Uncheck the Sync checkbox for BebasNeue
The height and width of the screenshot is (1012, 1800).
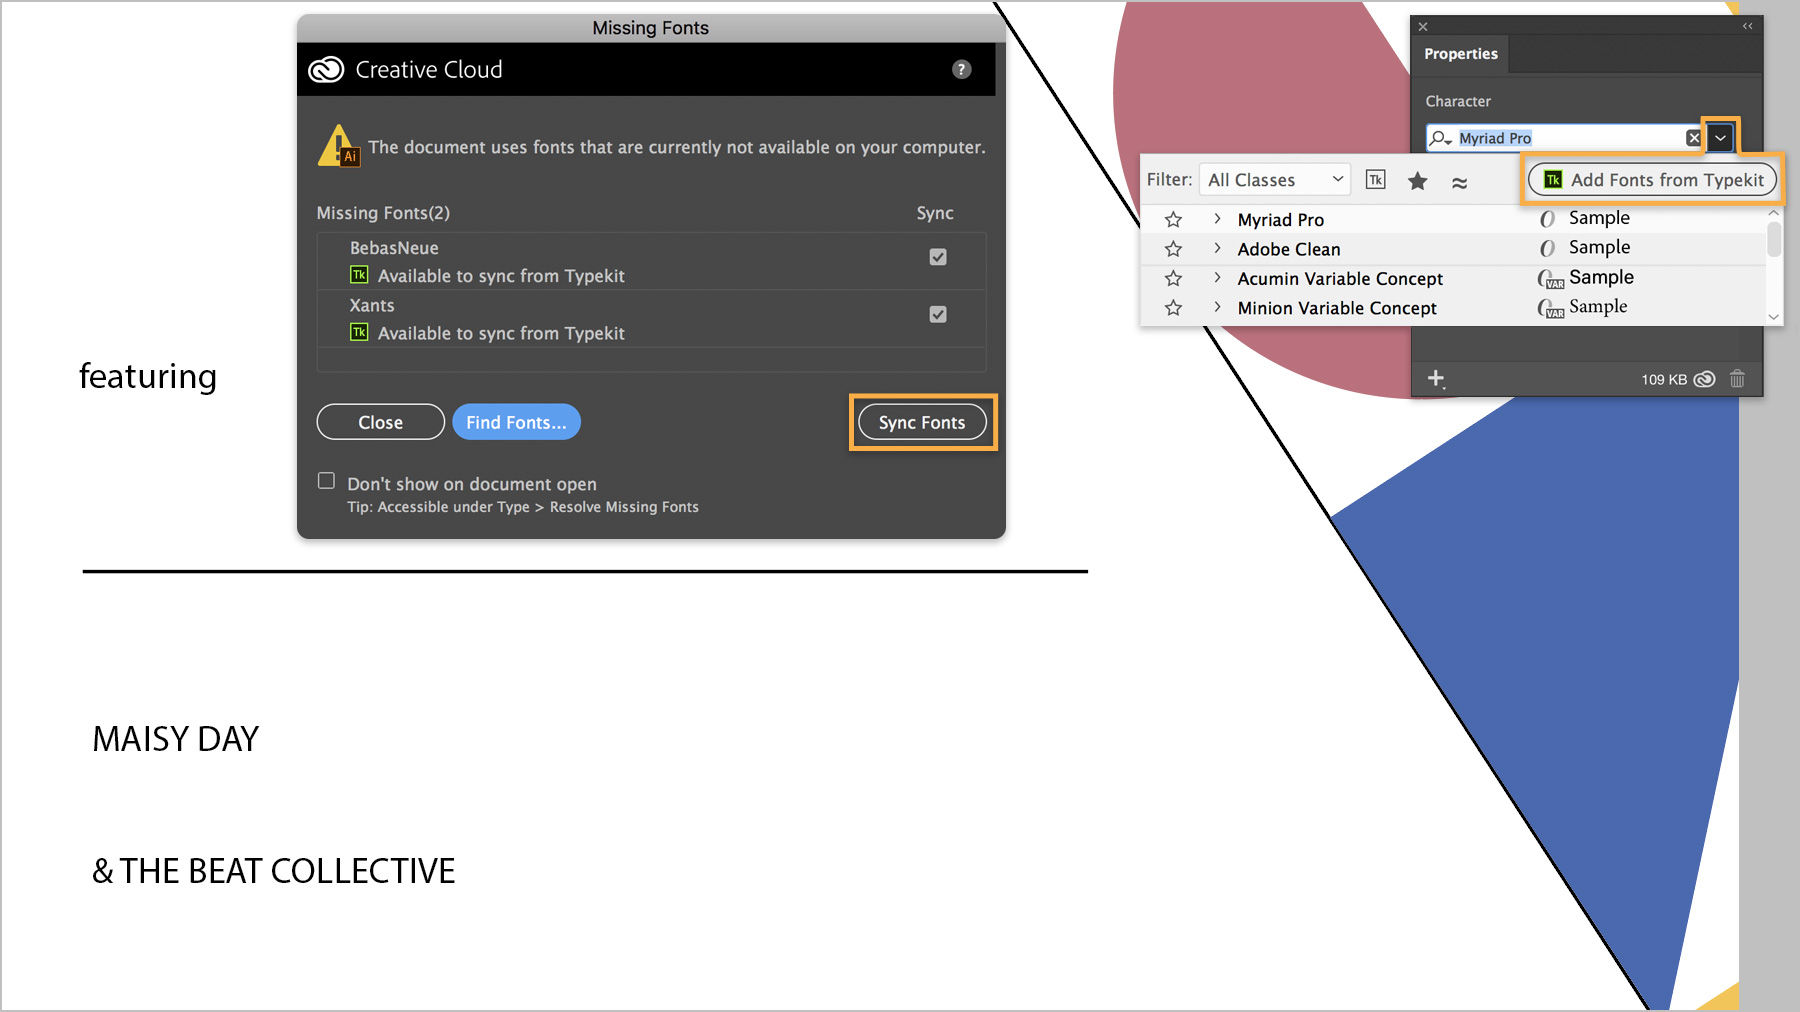point(937,257)
